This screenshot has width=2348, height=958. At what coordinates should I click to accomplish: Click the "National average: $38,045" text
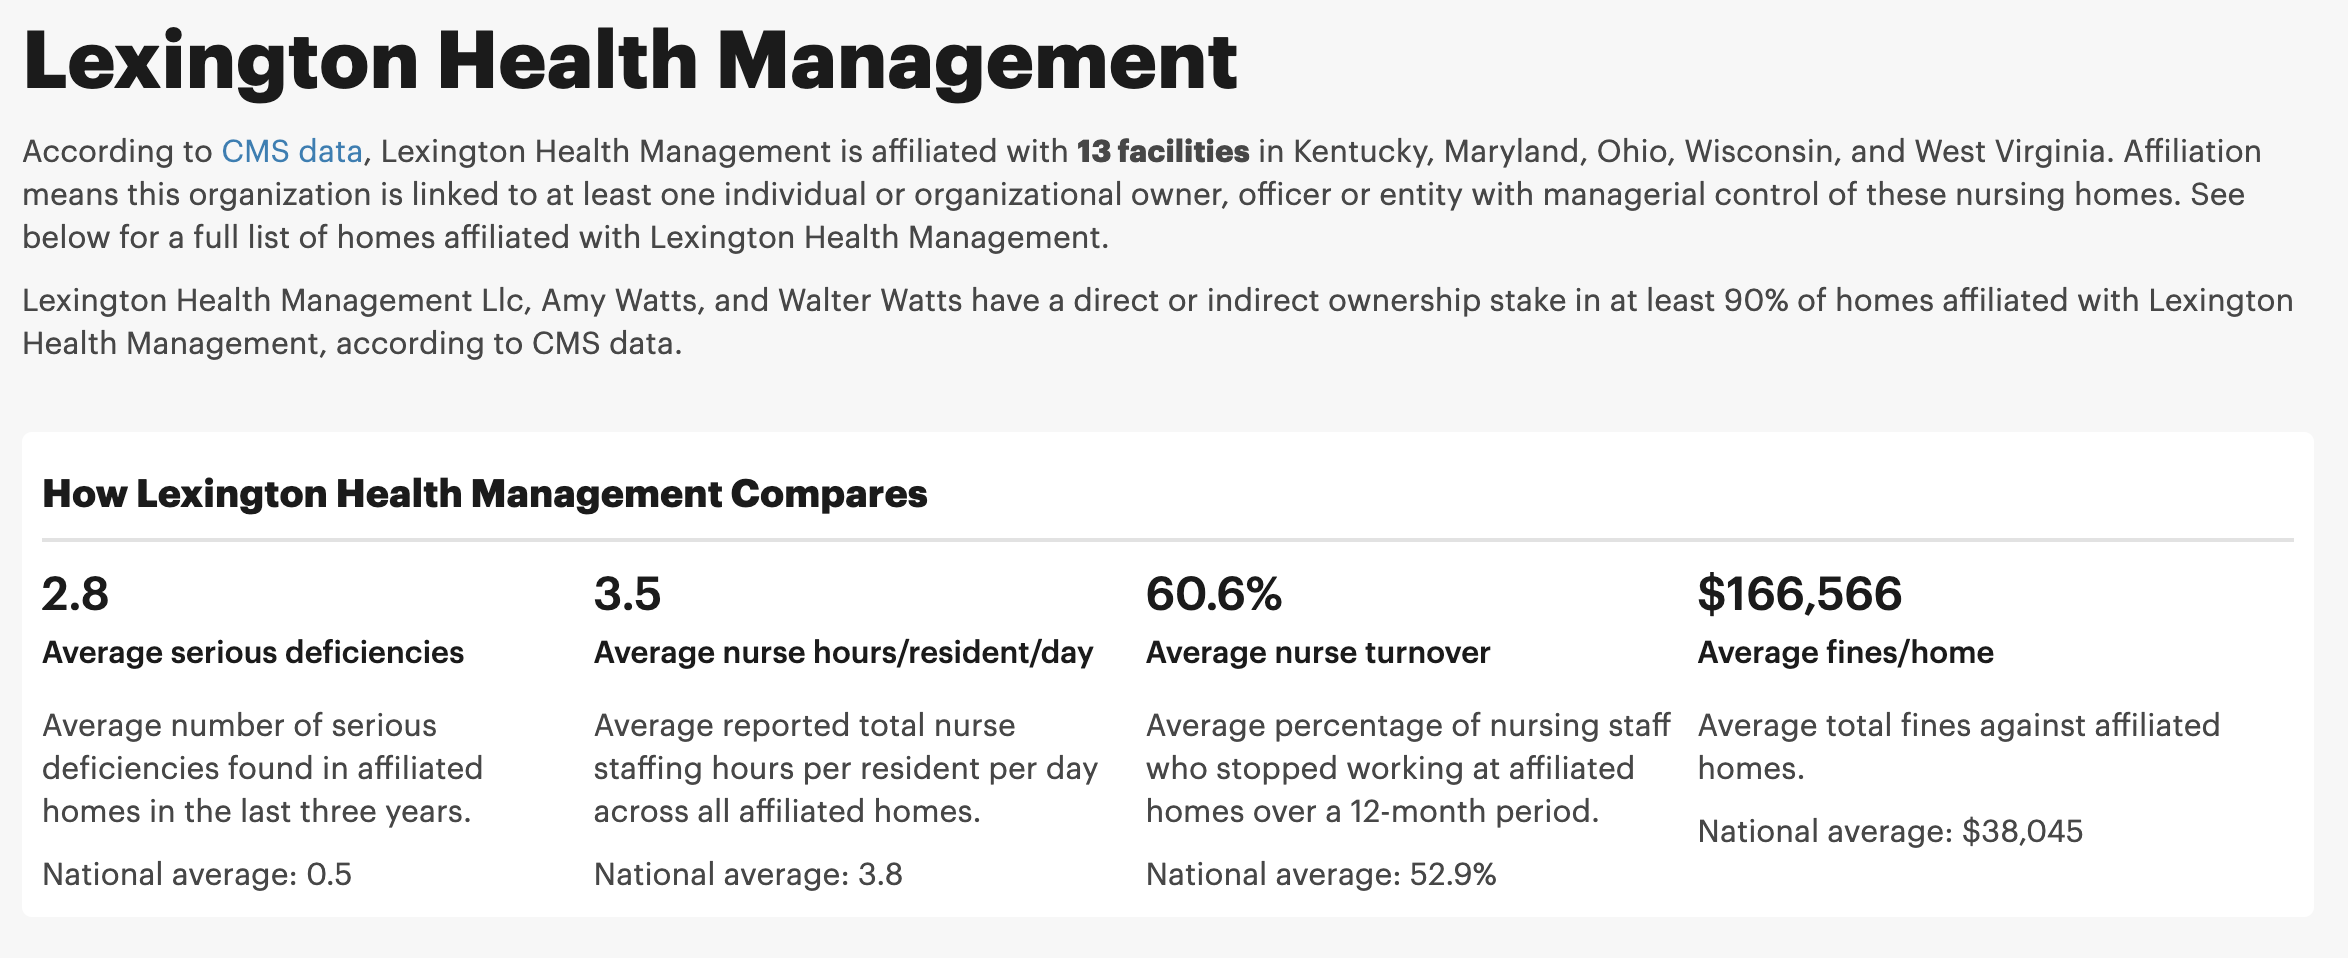click(1890, 831)
